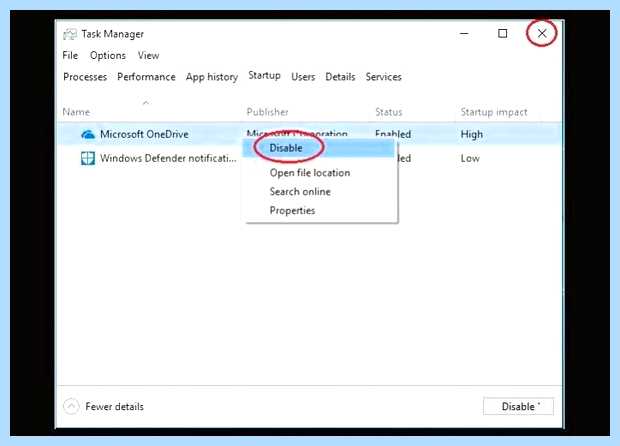Switch to the Services tab
The height and width of the screenshot is (446, 620).
pyautogui.click(x=384, y=77)
